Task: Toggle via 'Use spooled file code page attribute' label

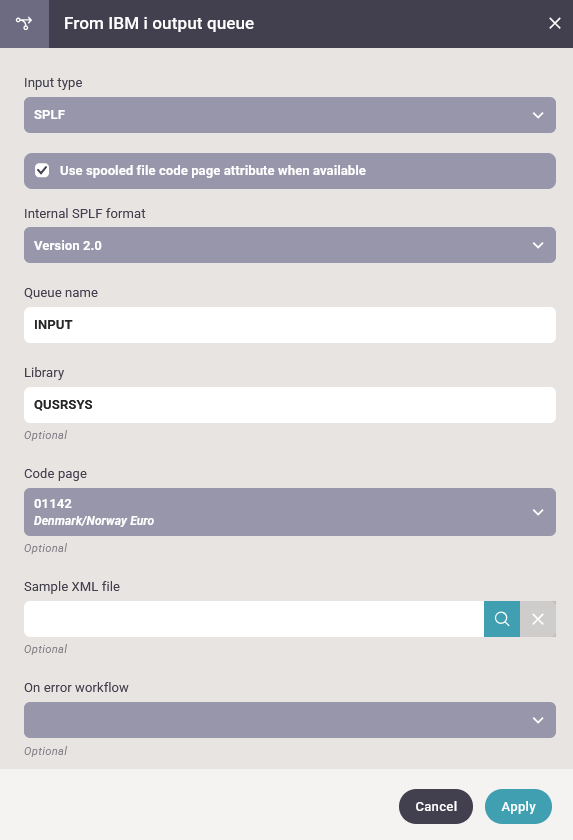Action: [x=213, y=170]
